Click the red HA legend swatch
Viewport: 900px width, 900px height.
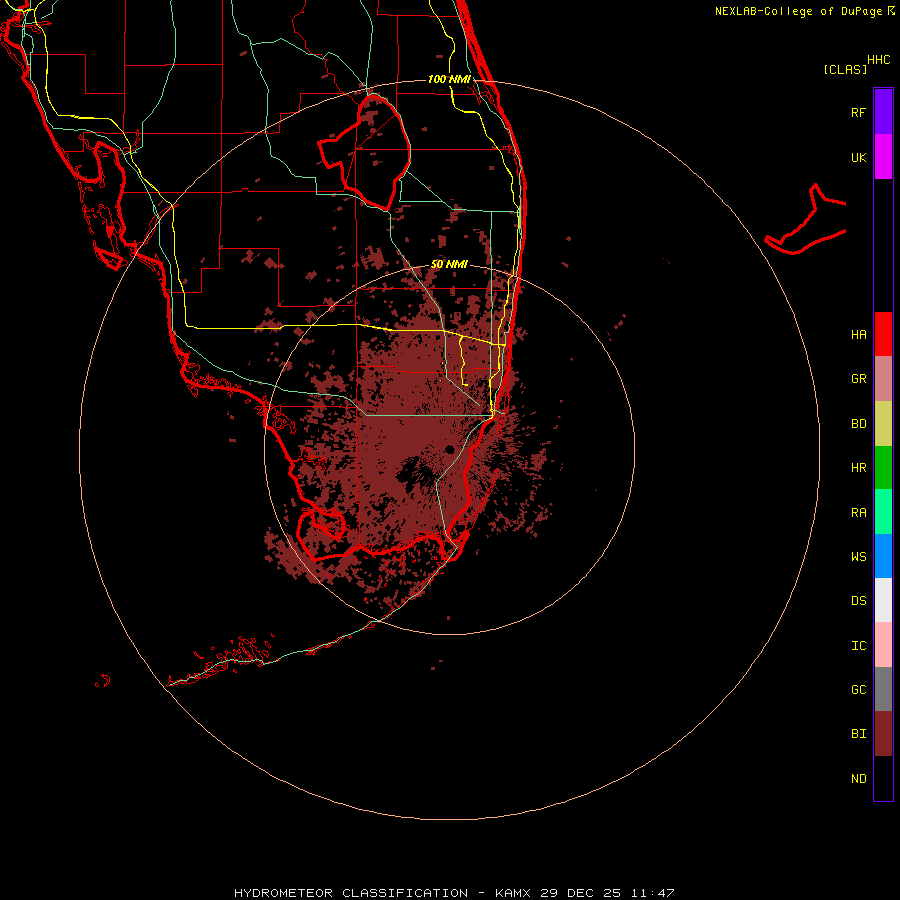pos(883,334)
